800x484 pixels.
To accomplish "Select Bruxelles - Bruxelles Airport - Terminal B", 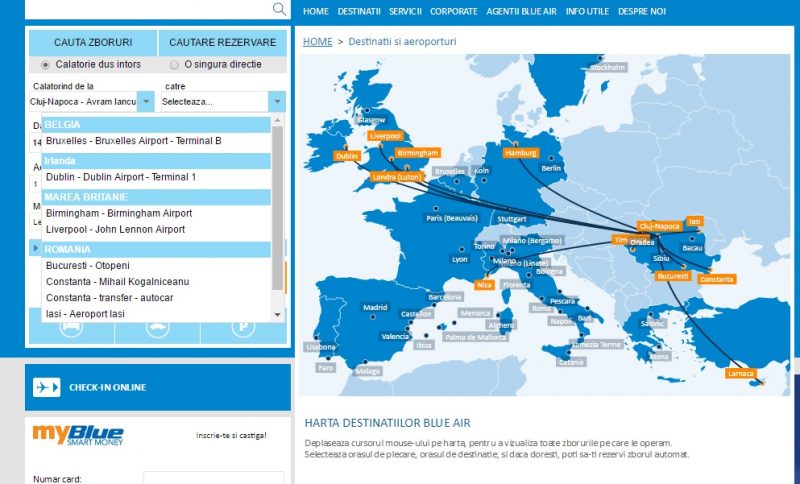I will [x=156, y=141].
